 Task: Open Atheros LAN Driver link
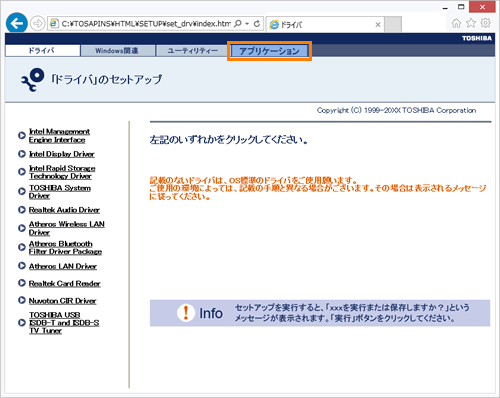coord(63,266)
